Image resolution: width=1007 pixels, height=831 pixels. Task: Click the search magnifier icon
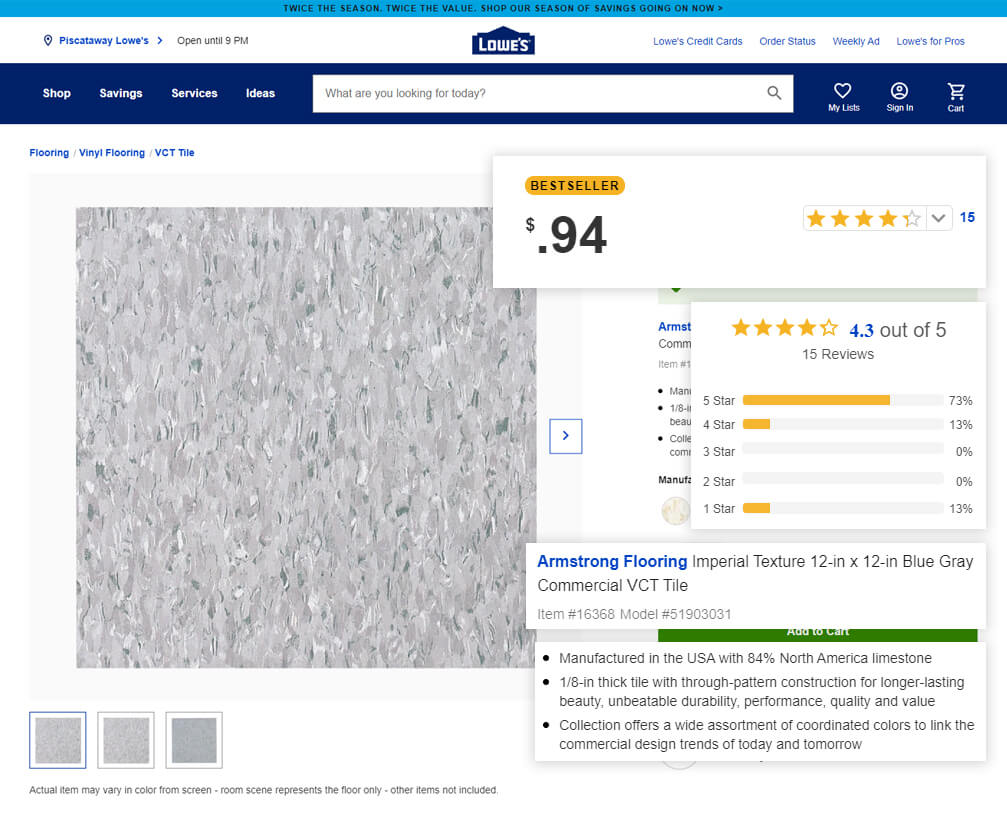tap(775, 93)
